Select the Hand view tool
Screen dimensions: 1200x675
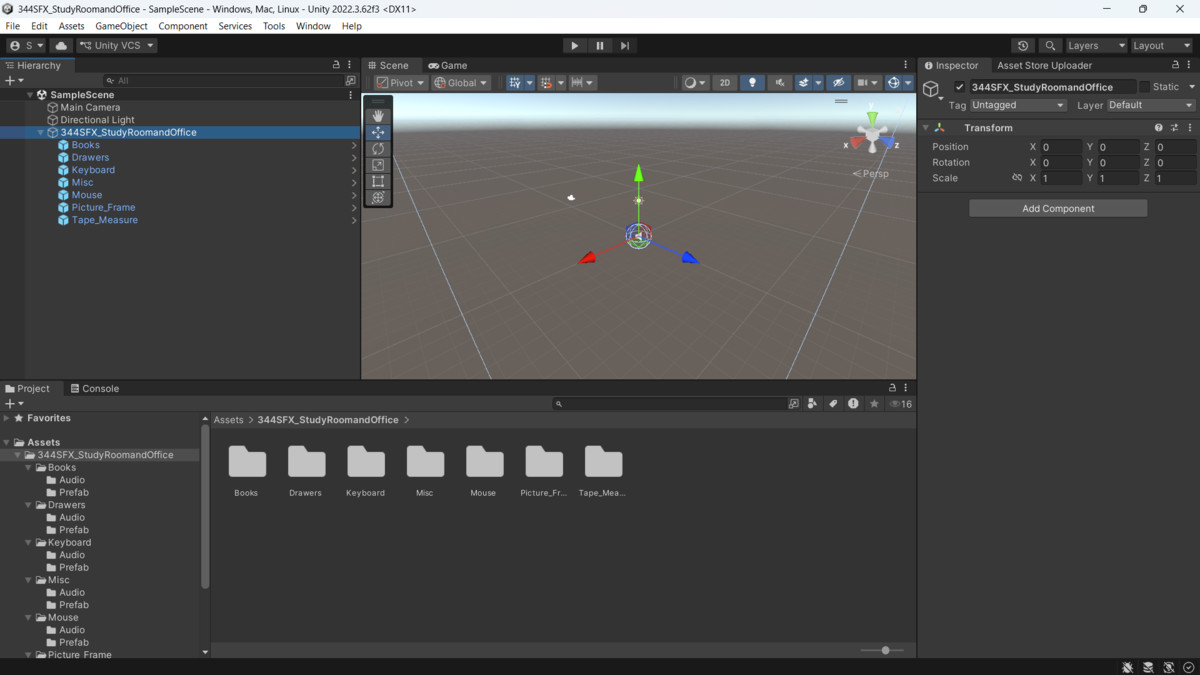378,116
